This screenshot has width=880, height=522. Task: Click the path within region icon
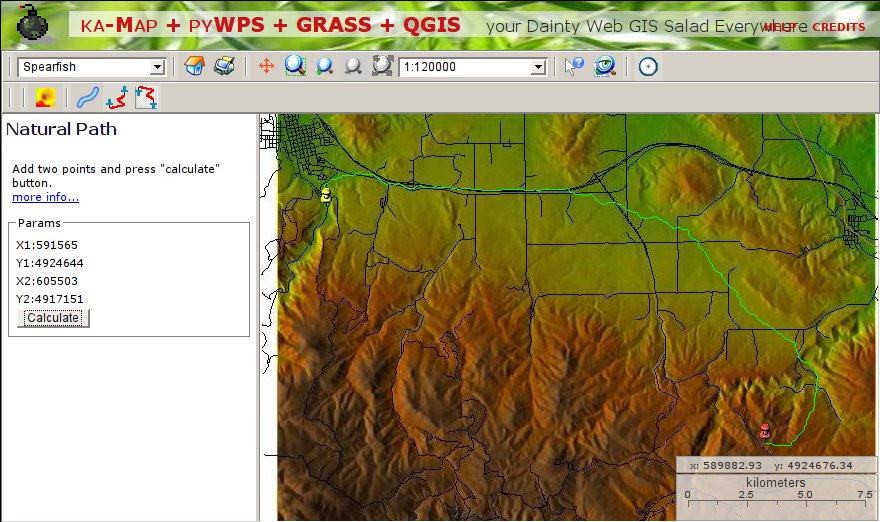(146, 98)
